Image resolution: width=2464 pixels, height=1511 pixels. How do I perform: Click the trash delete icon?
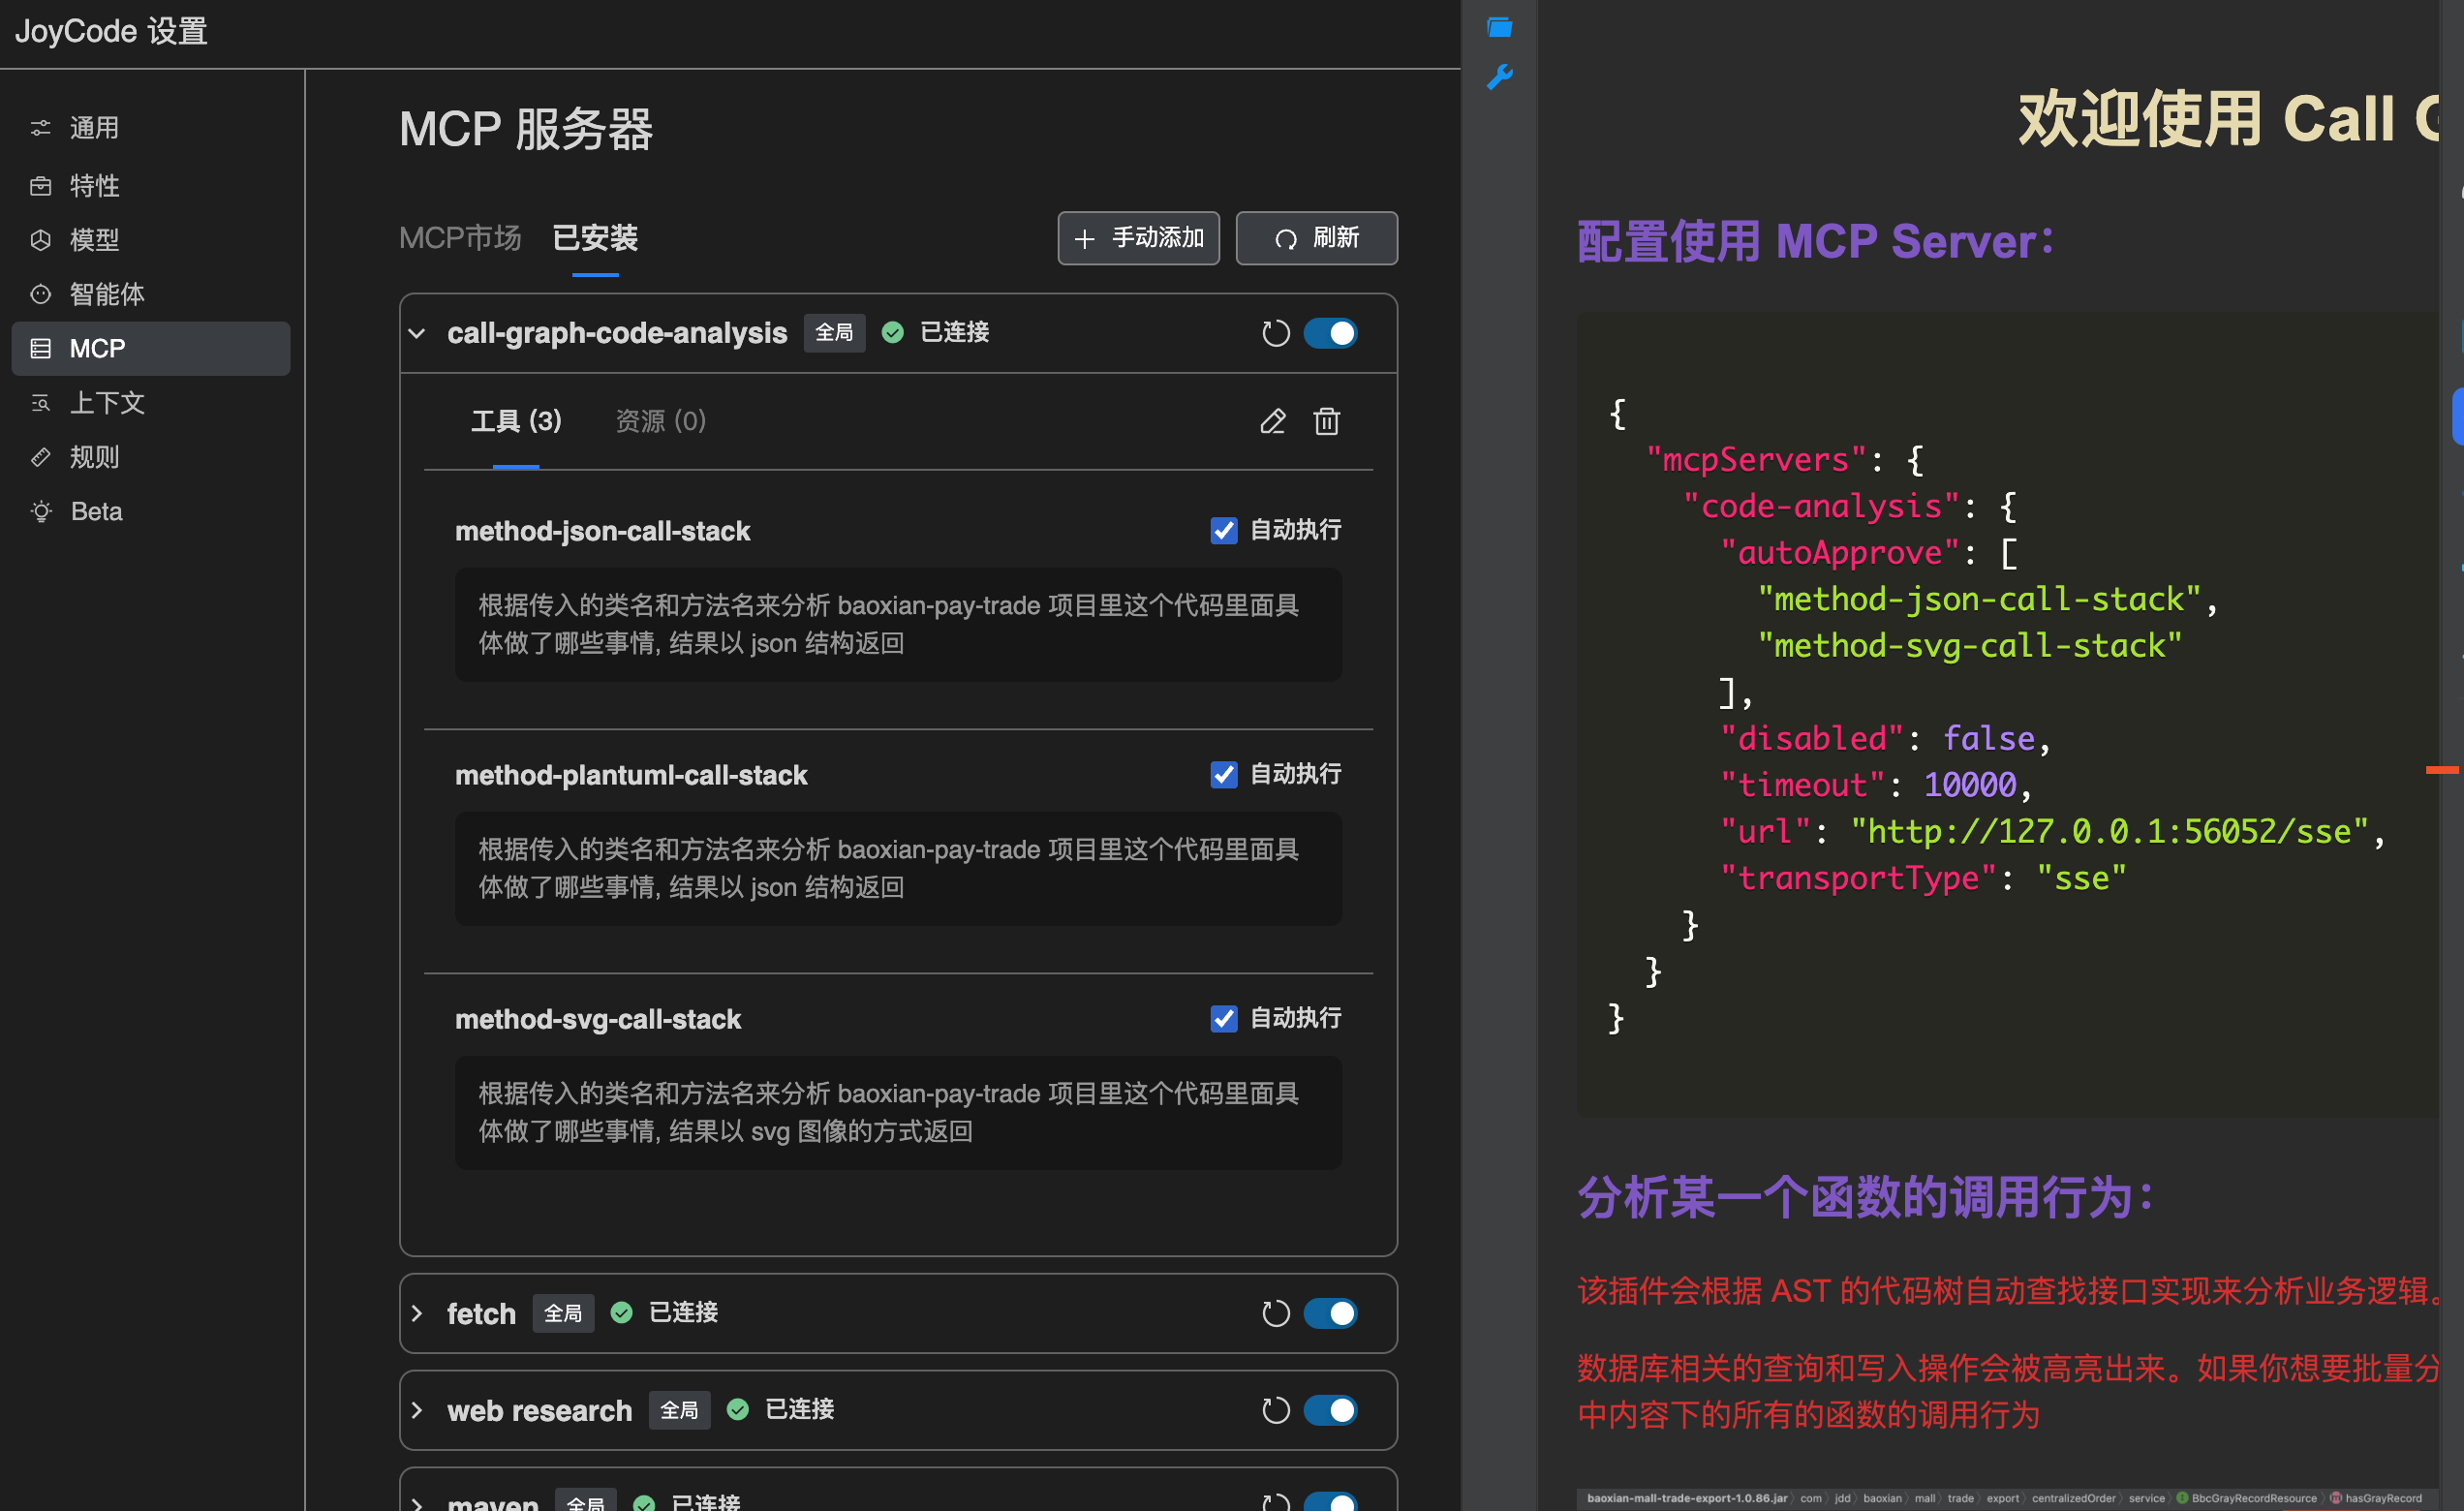click(x=1326, y=422)
